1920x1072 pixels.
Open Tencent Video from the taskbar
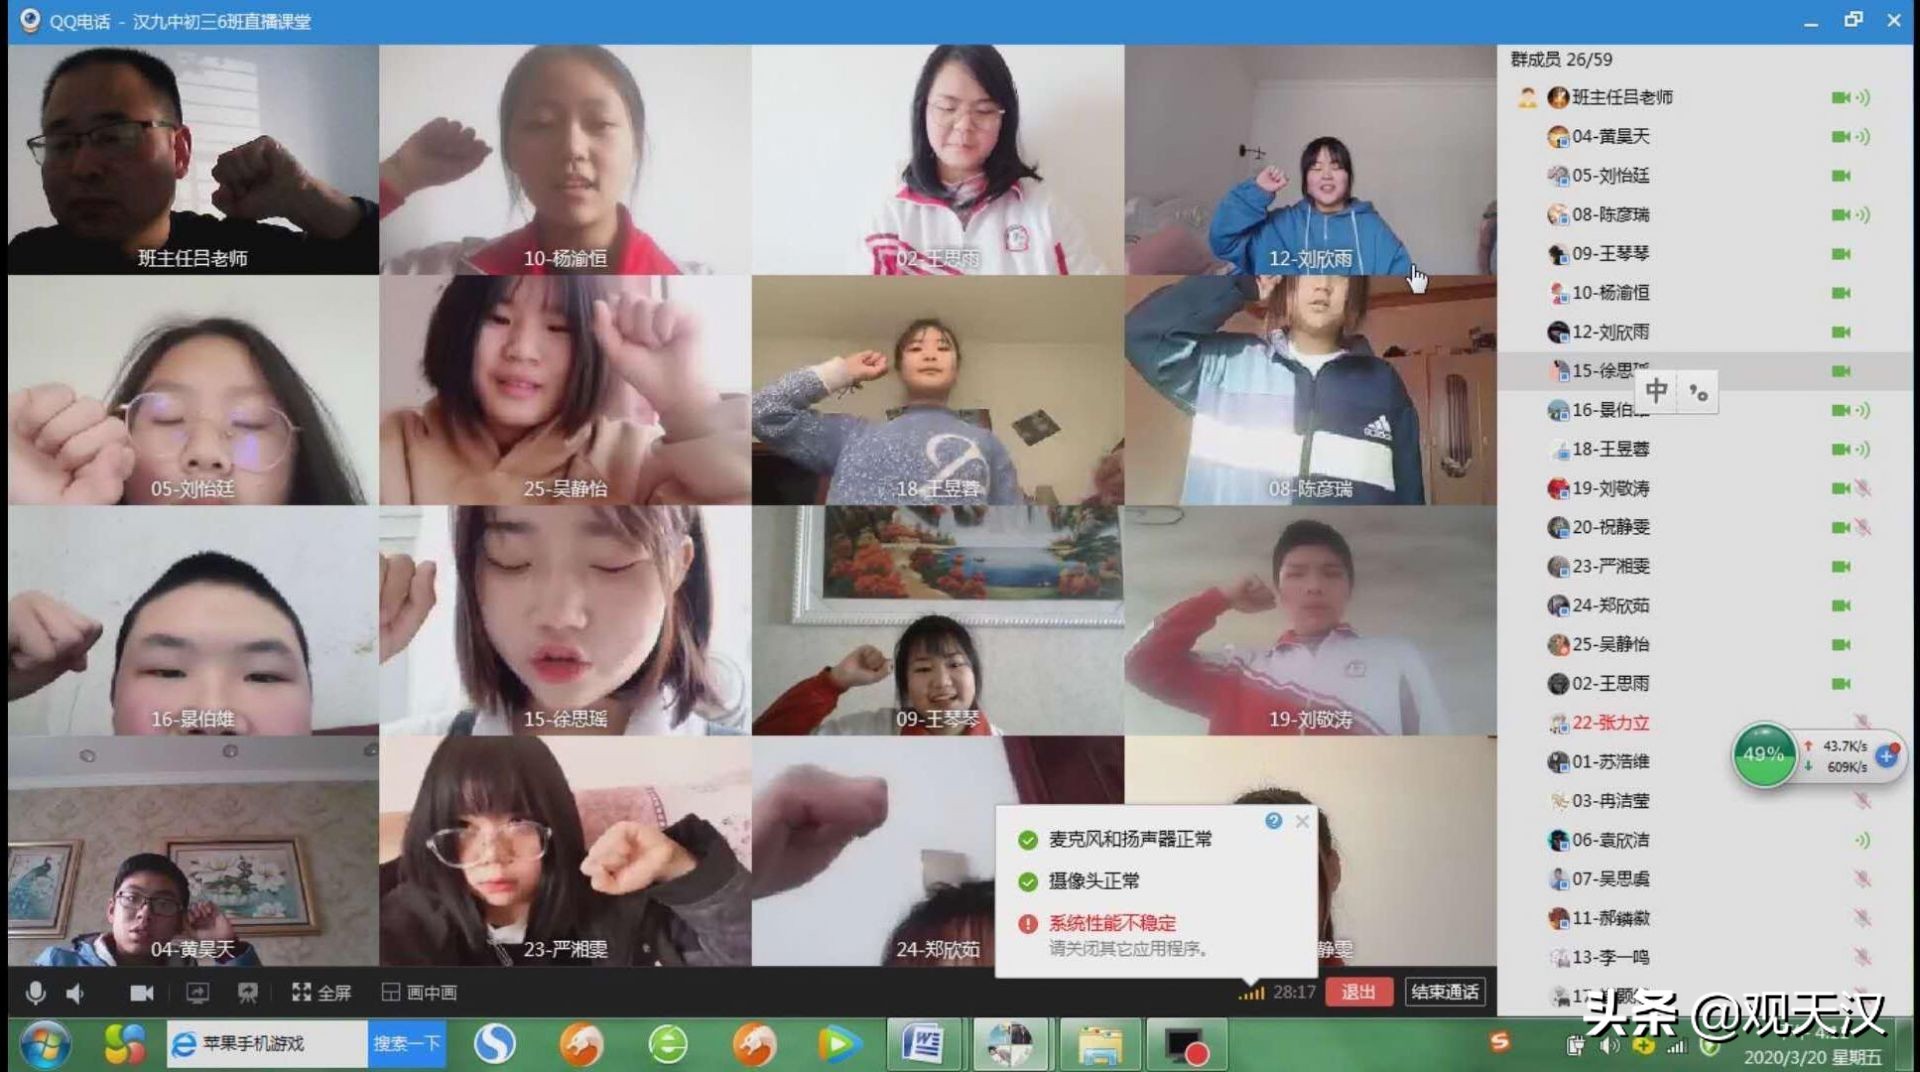[x=838, y=1043]
